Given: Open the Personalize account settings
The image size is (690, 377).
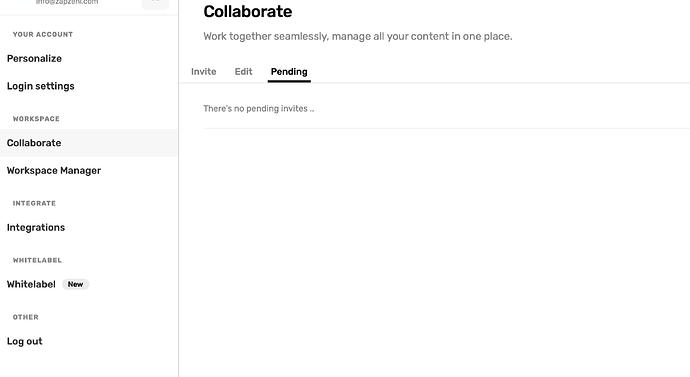Looking at the screenshot, I should coord(34,59).
